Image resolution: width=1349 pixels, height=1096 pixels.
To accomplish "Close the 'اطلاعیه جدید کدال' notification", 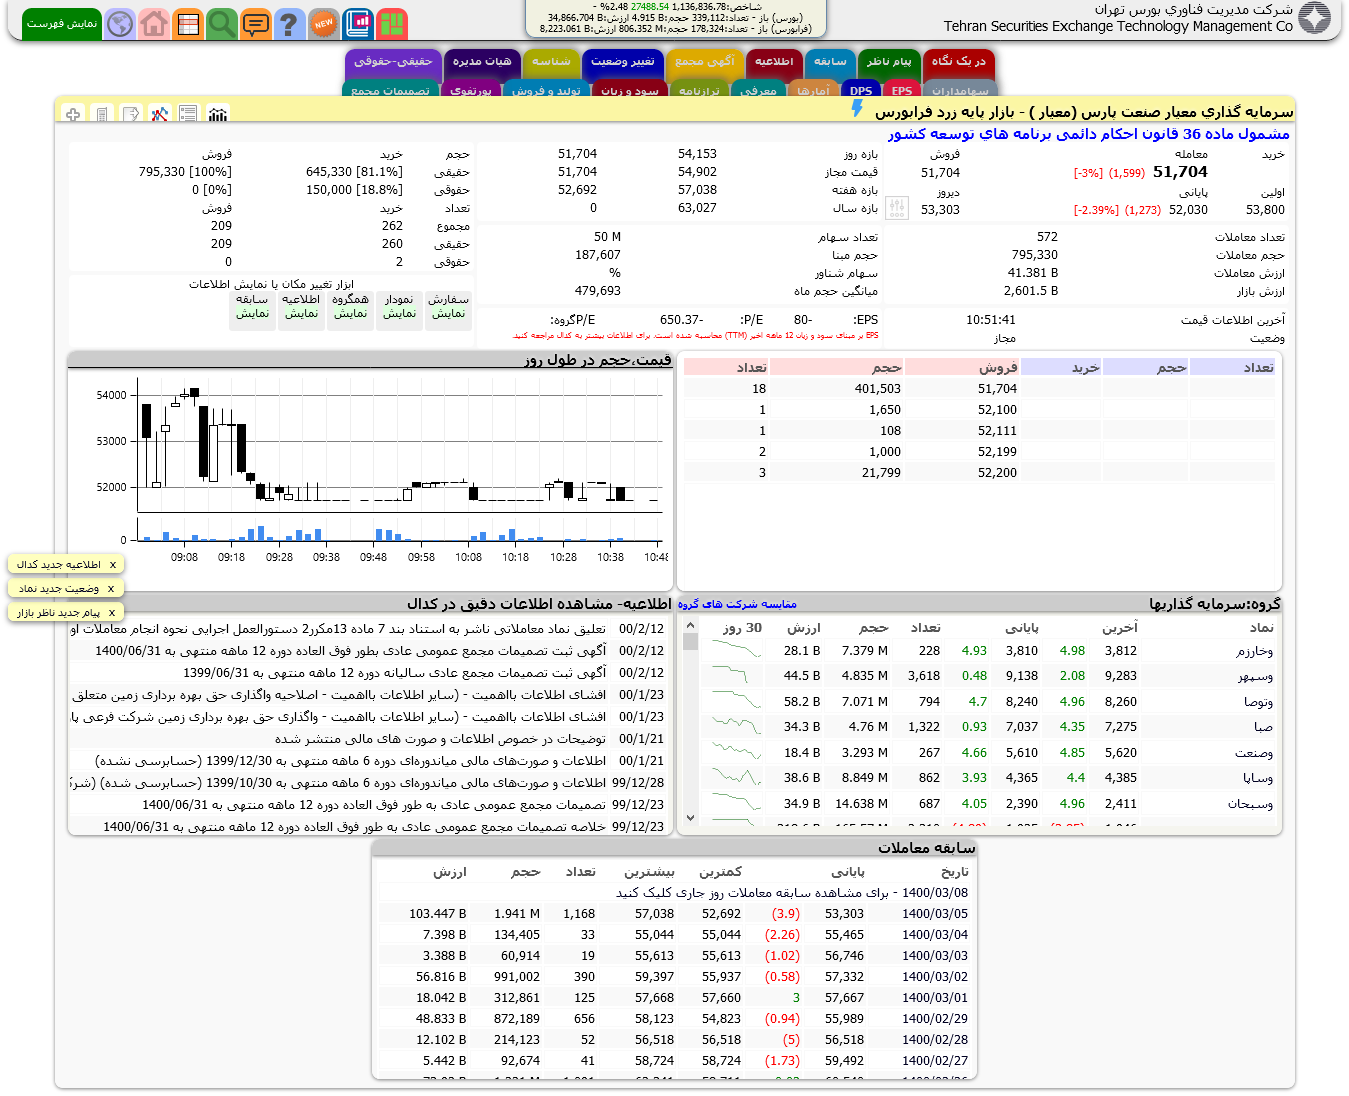I will pyautogui.click(x=112, y=565).
